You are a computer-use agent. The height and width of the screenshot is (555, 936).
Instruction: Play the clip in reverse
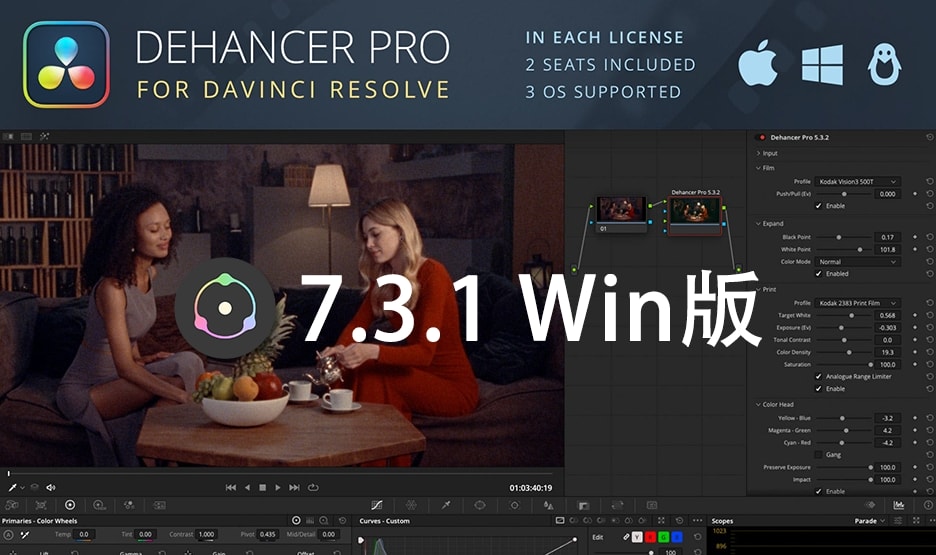pyautogui.click(x=247, y=488)
